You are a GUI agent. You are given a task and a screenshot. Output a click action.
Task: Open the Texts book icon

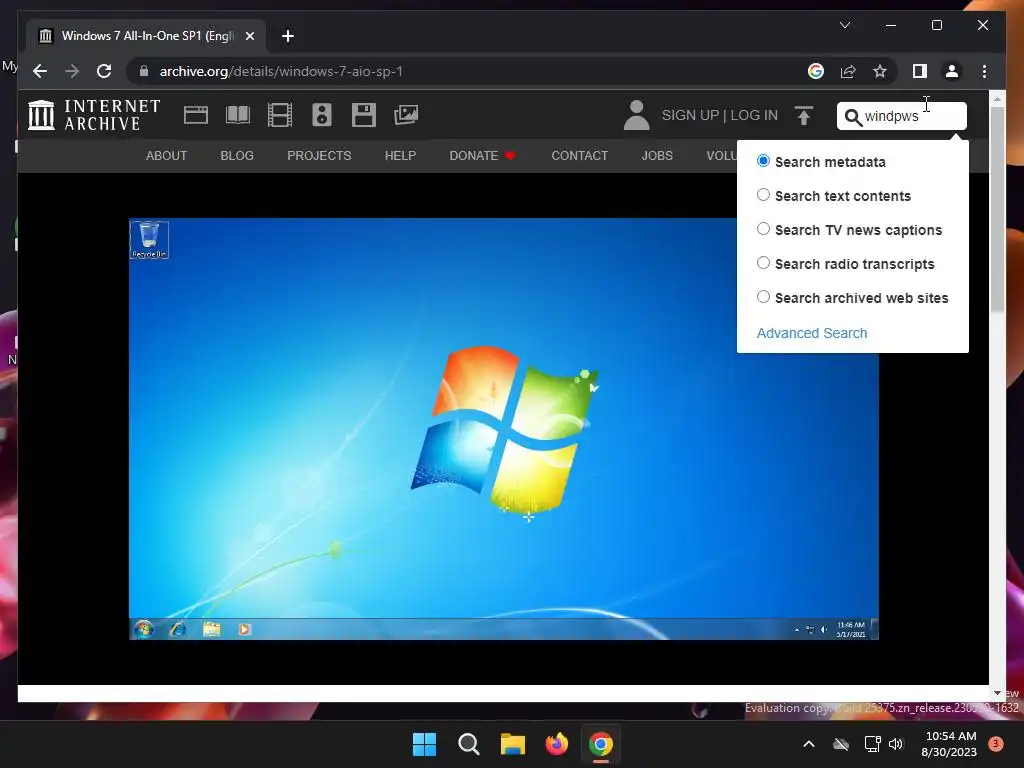point(238,115)
